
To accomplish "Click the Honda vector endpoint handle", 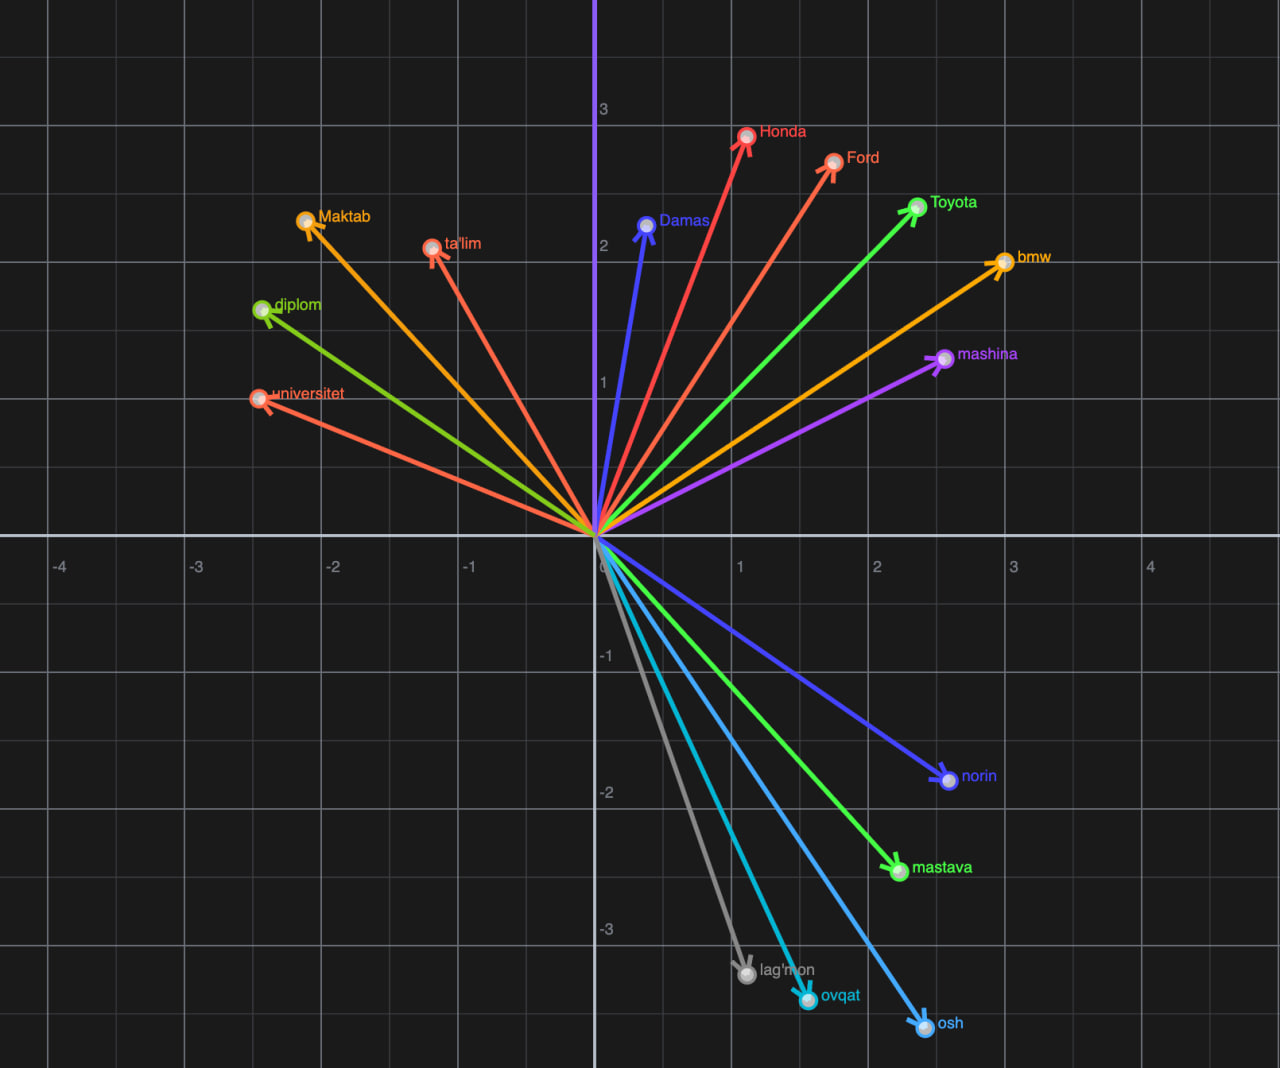I will [x=747, y=137].
